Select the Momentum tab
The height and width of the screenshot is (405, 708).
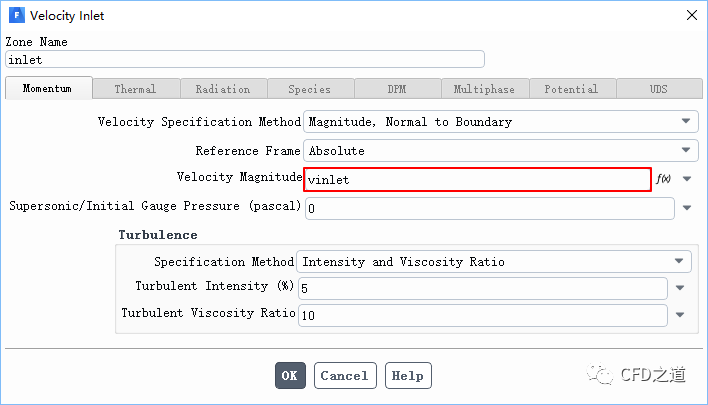pyautogui.click(x=48, y=89)
